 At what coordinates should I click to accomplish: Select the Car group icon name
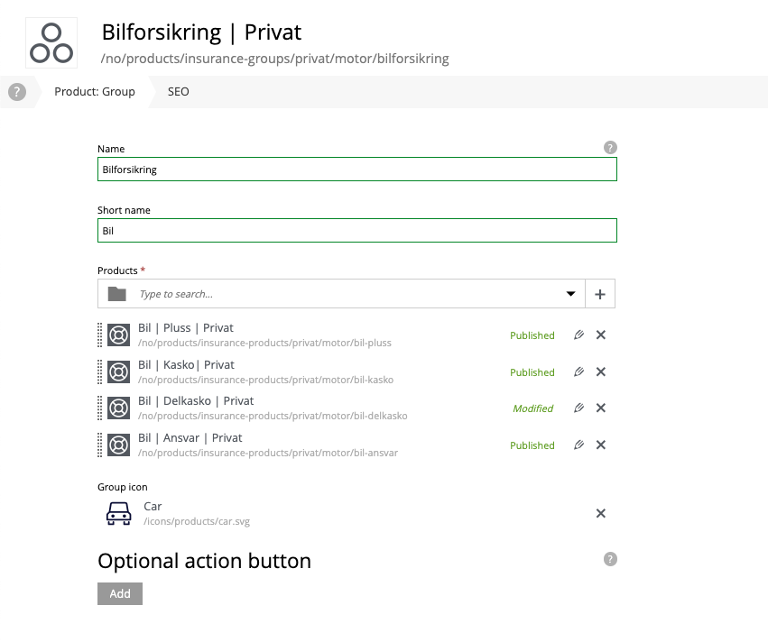point(153,506)
